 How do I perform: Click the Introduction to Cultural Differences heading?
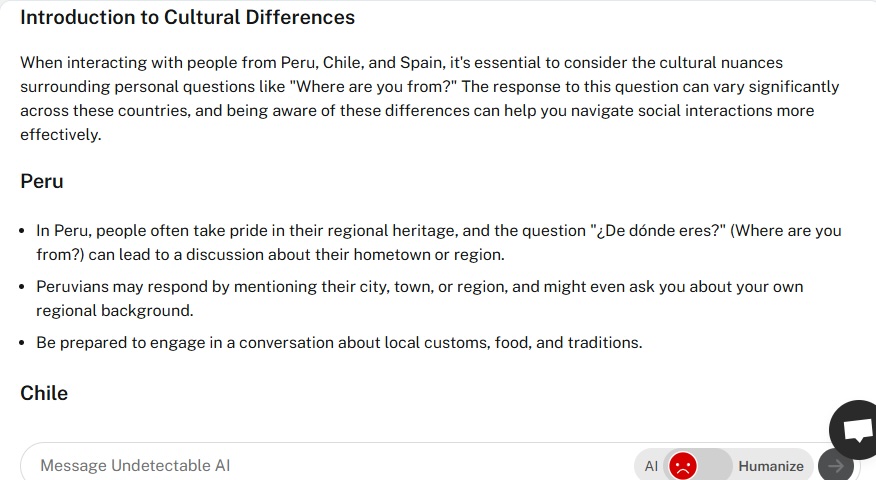pyautogui.click(x=187, y=17)
